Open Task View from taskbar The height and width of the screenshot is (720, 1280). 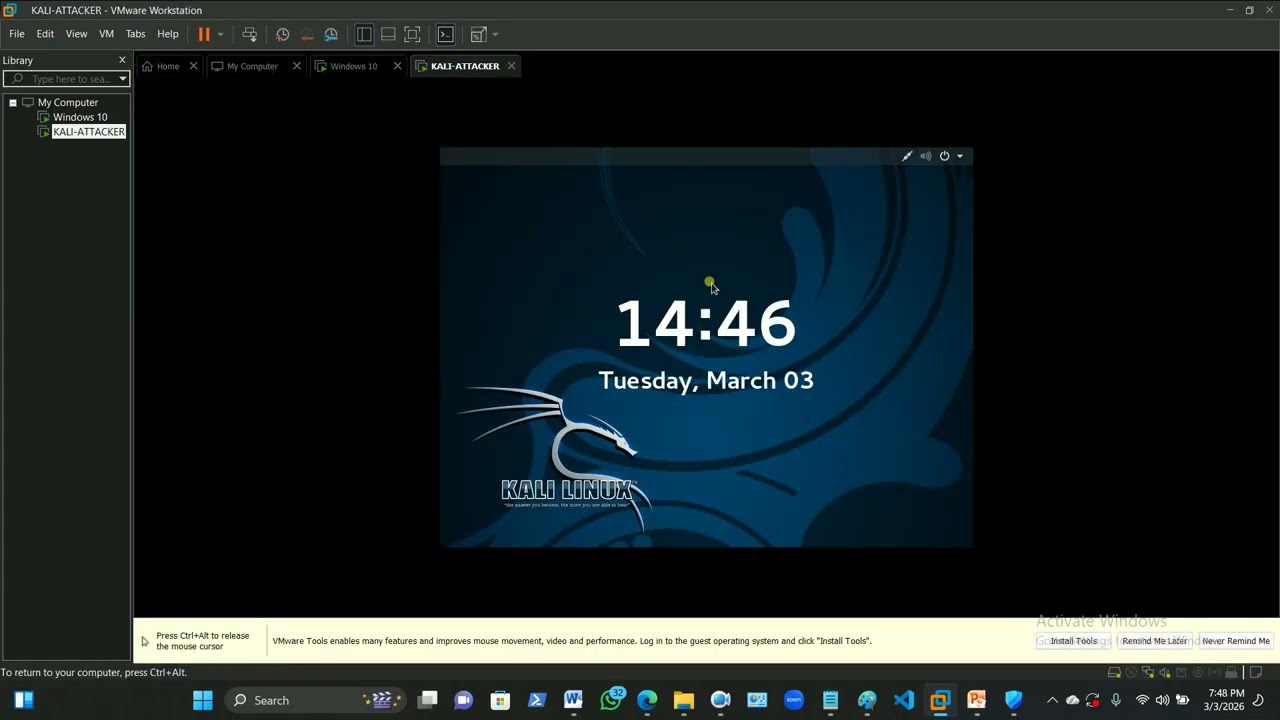tap(427, 700)
